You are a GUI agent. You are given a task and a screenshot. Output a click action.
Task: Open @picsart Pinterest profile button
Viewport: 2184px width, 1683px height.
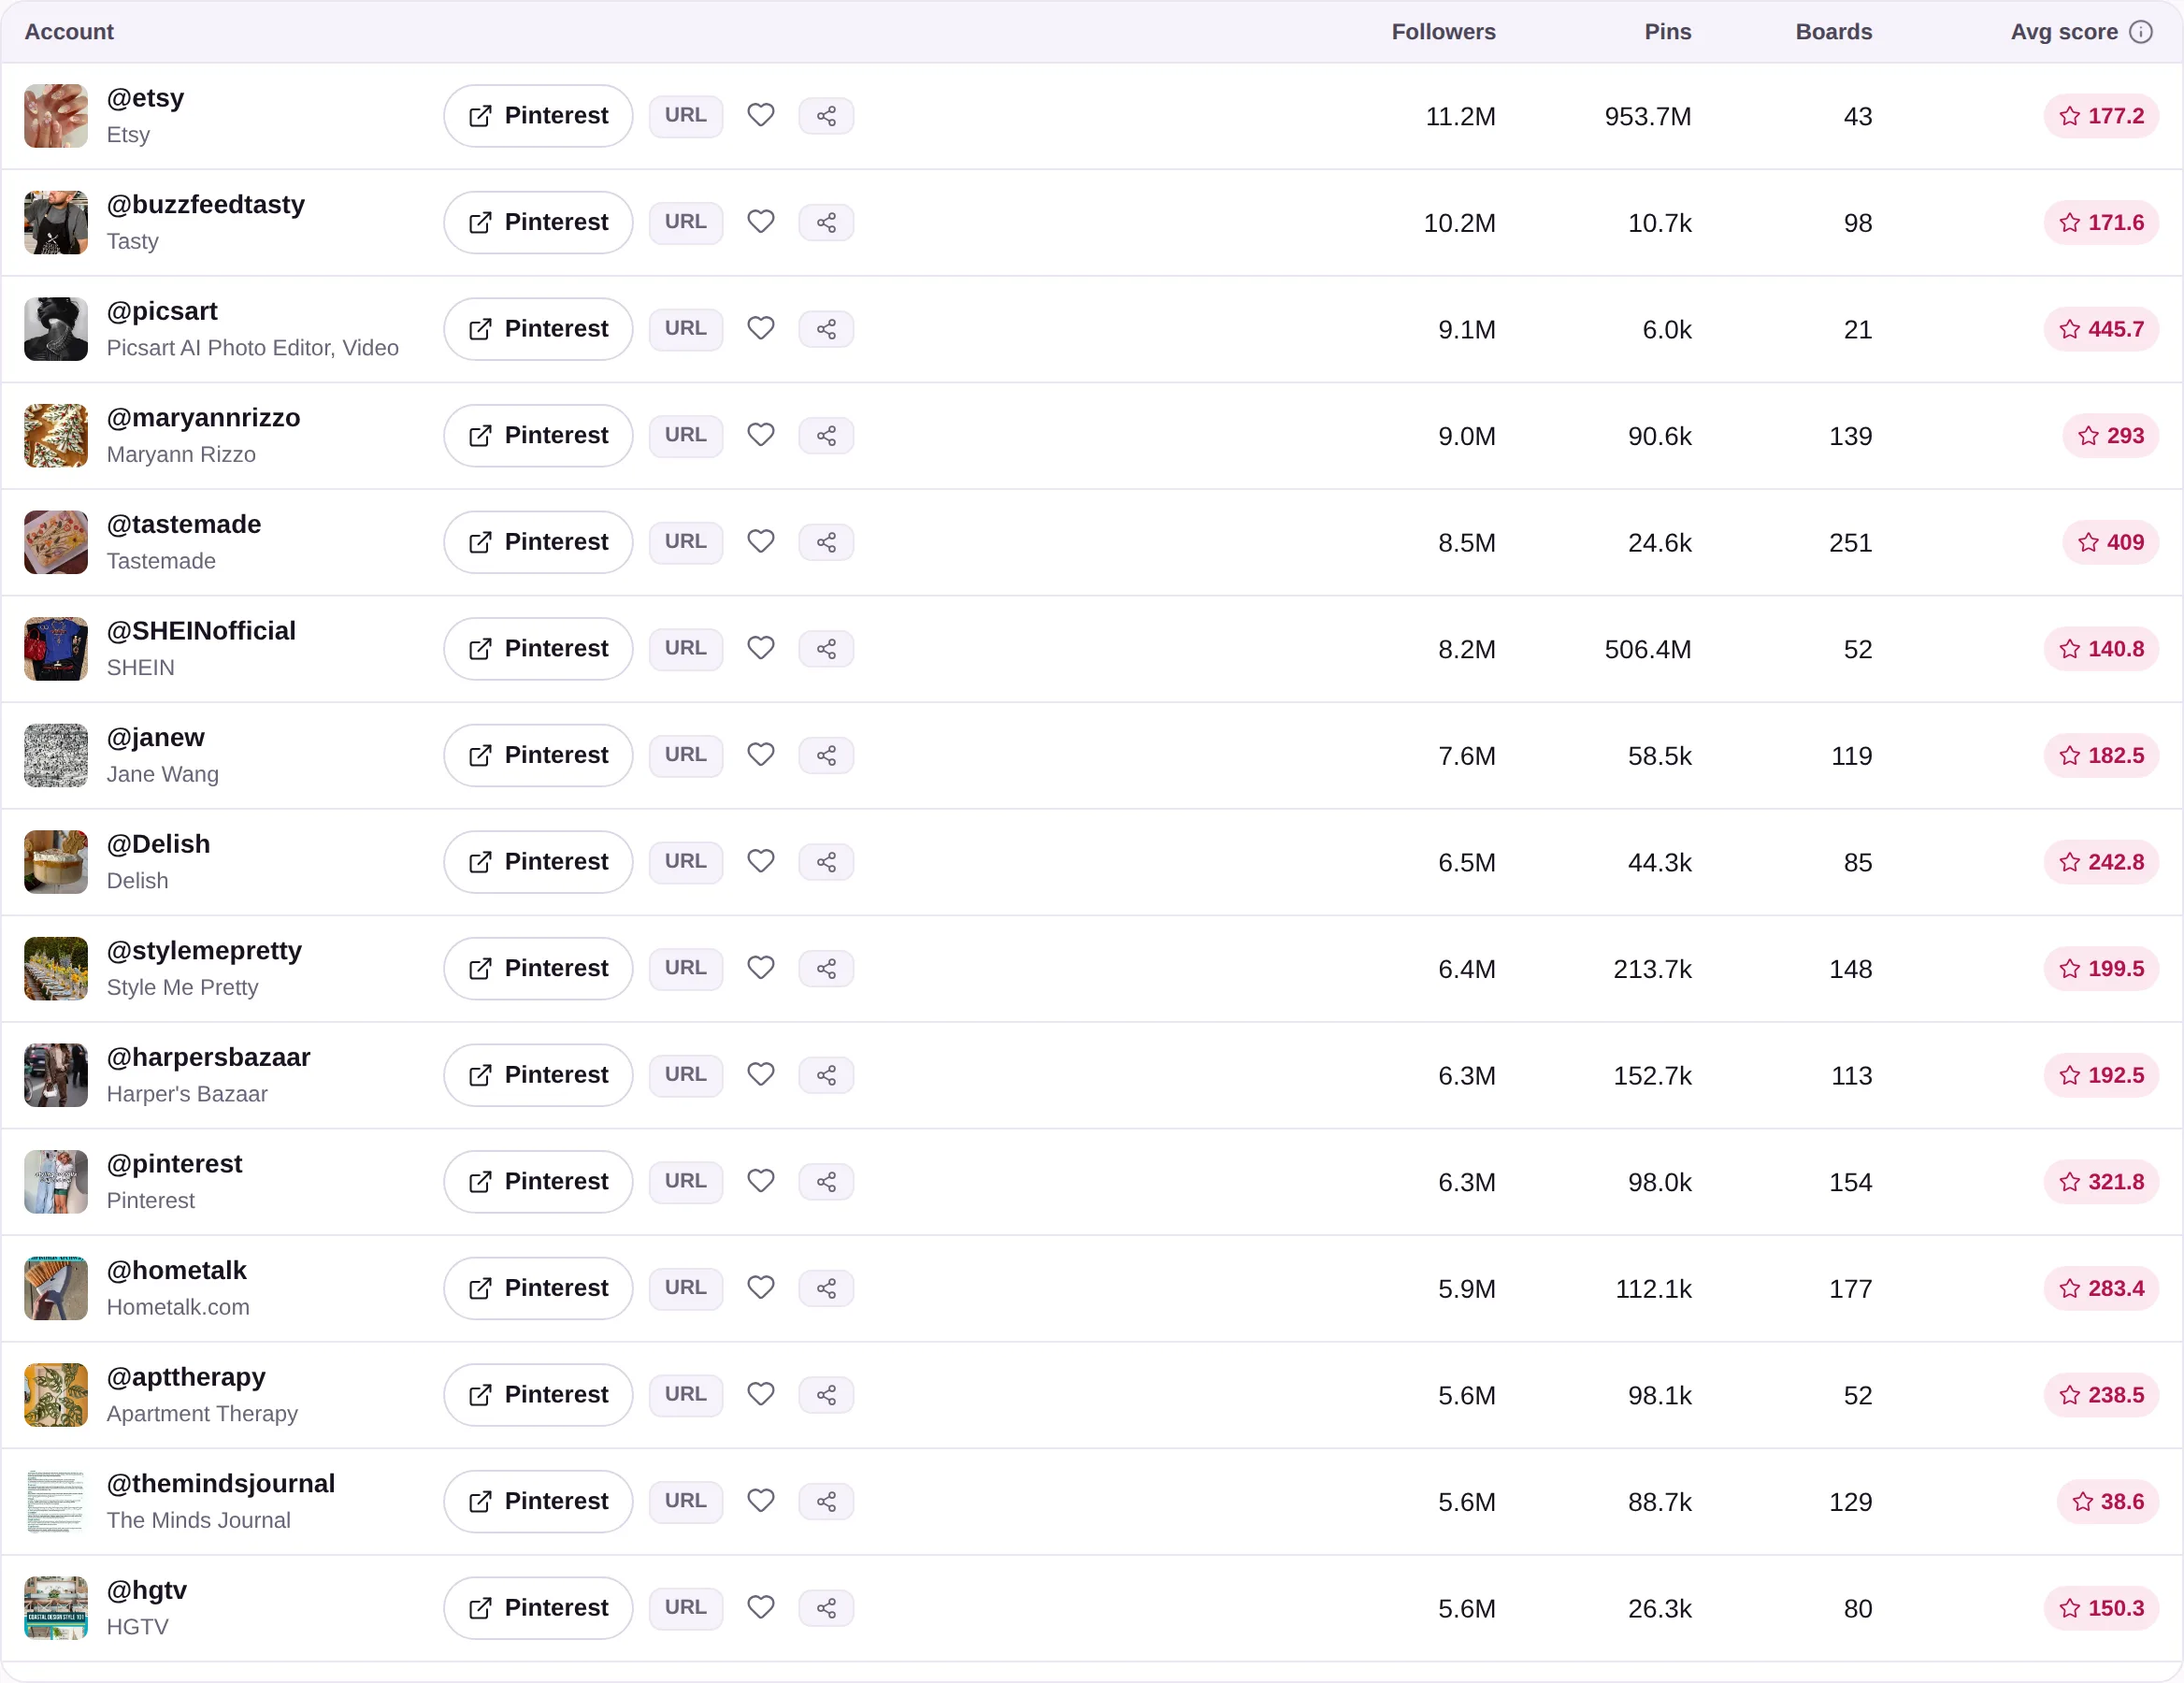[538, 329]
